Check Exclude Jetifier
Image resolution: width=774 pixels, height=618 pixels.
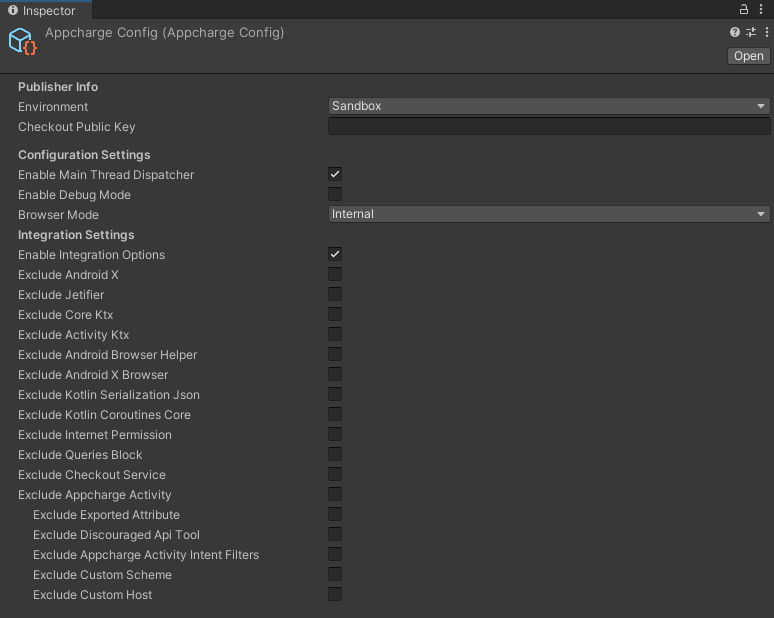point(335,294)
